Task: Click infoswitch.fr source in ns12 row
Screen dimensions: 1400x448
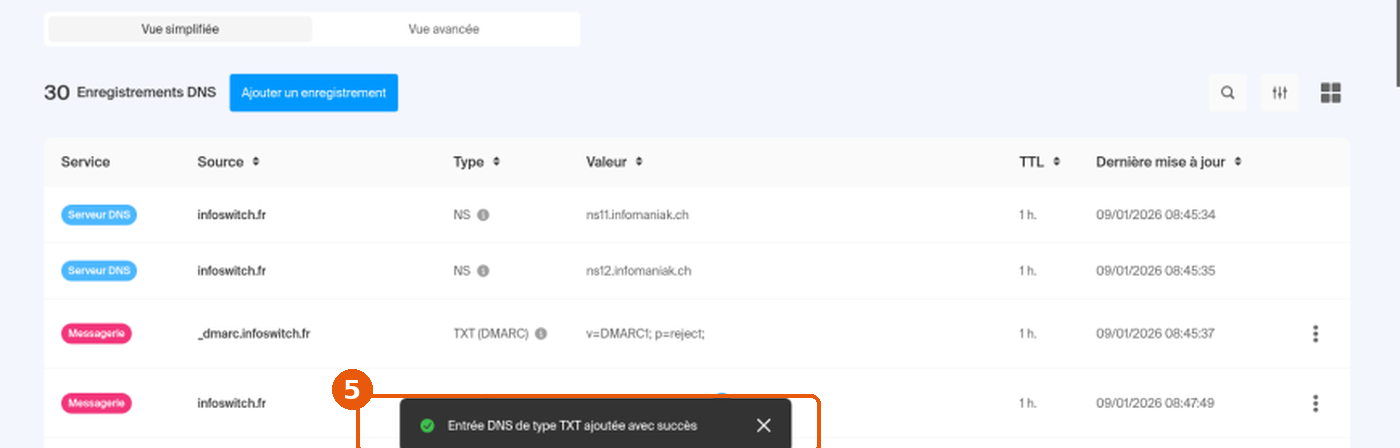Action: tap(231, 271)
